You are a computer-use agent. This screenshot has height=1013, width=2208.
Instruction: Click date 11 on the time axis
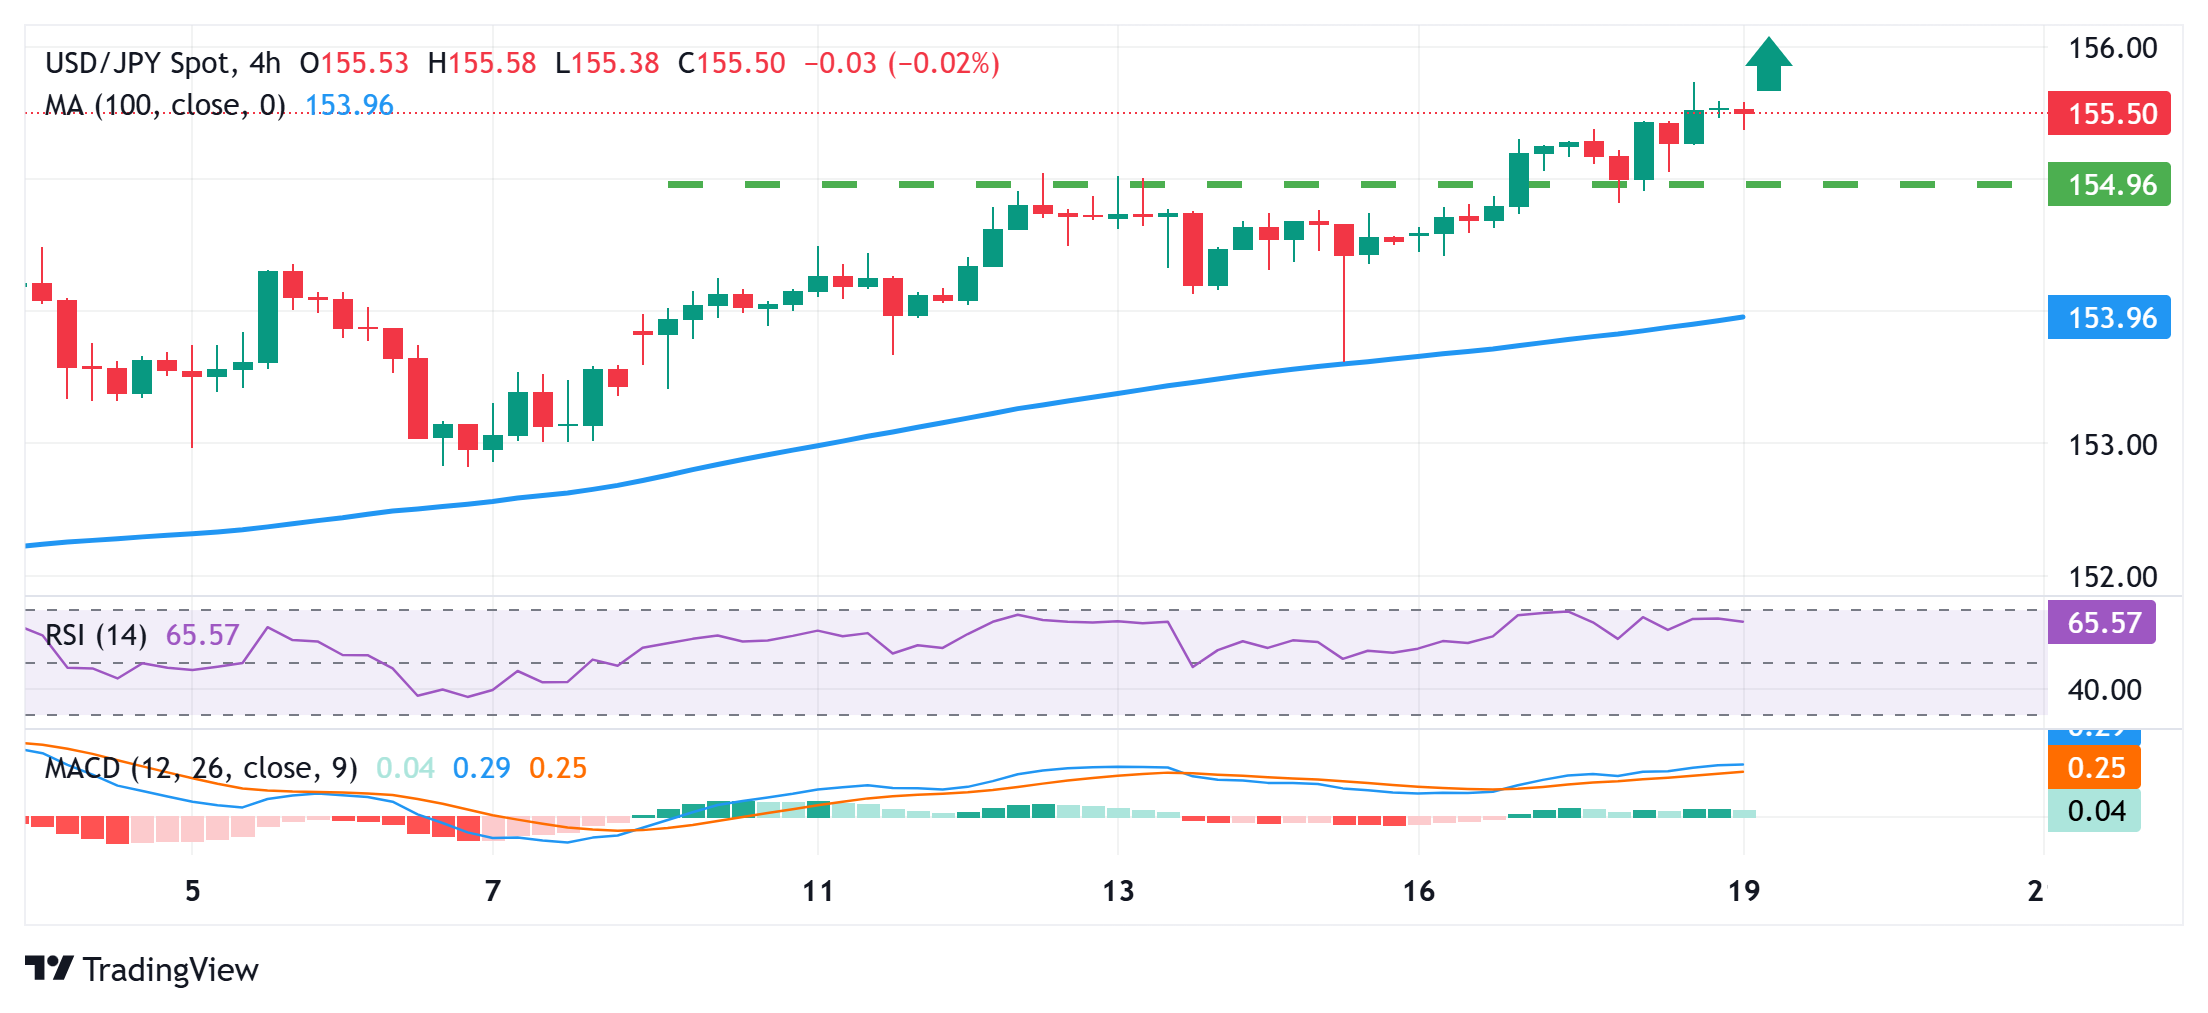818,891
